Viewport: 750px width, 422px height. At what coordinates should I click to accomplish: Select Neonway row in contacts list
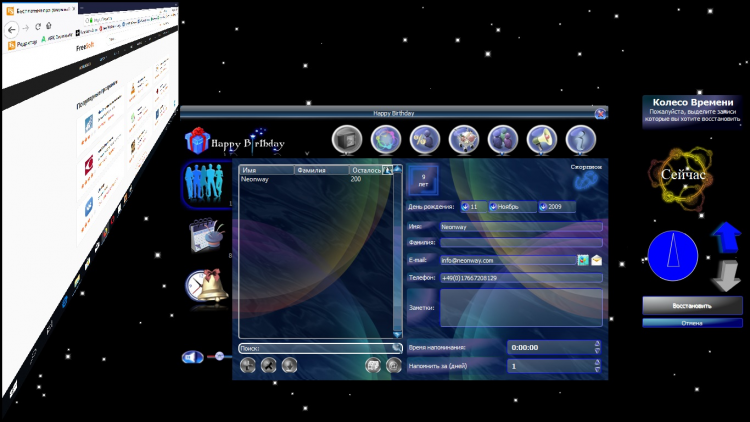300,179
